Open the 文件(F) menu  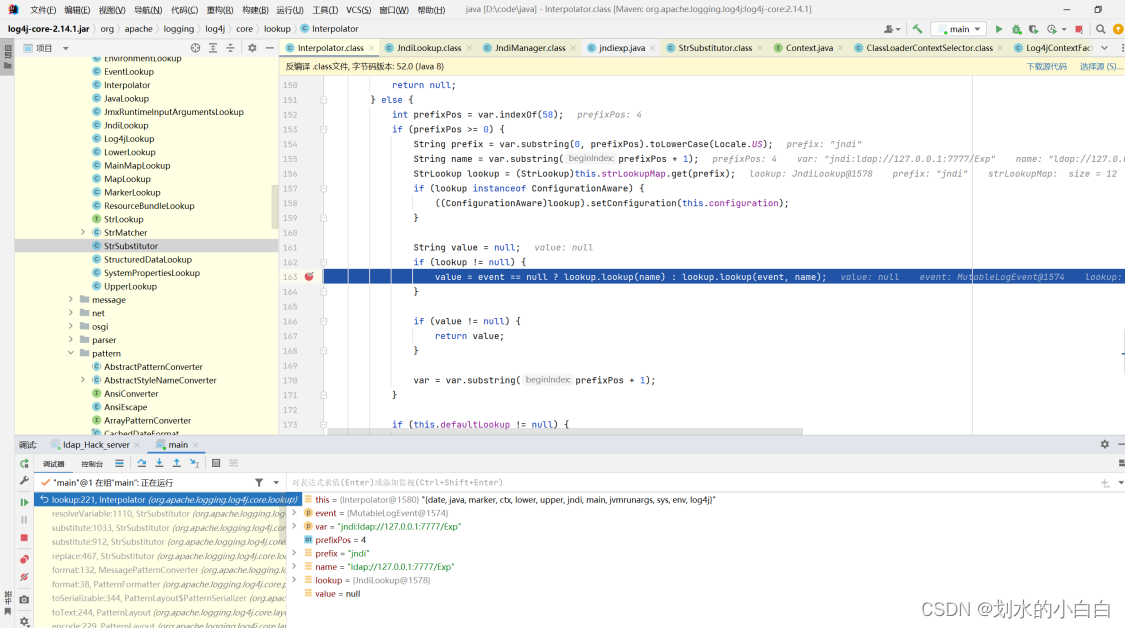point(43,10)
